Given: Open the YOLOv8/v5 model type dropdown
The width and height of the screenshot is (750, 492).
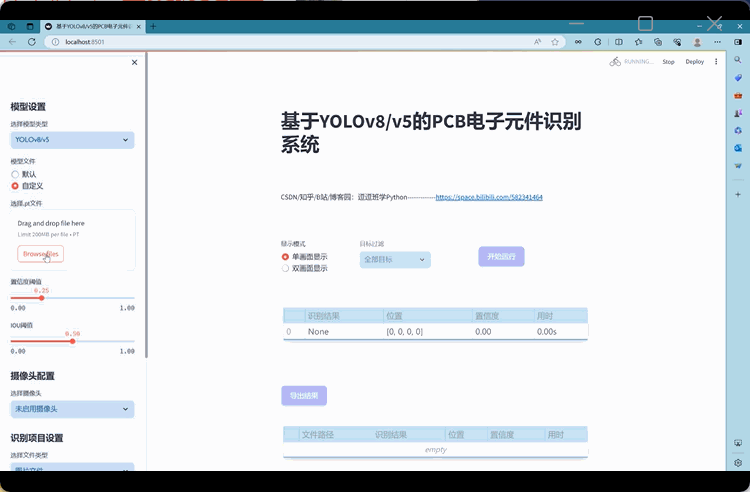Looking at the screenshot, I should 72,140.
